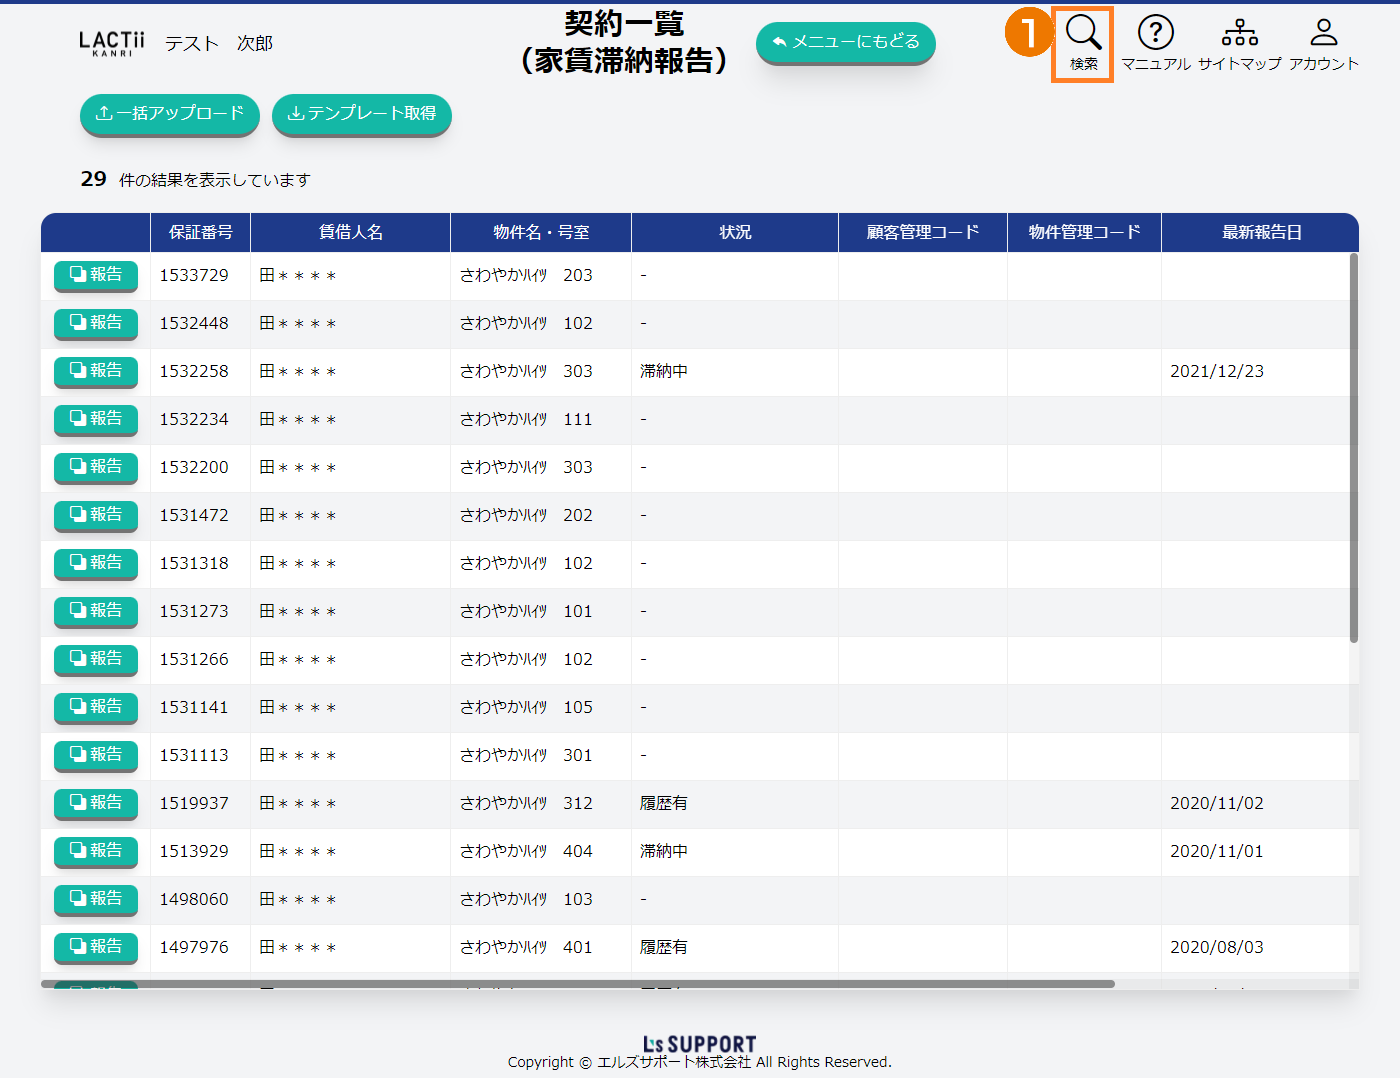The height and width of the screenshot is (1078, 1400).
Task: Click the 最新報告日 column header
Action: (x=1260, y=232)
